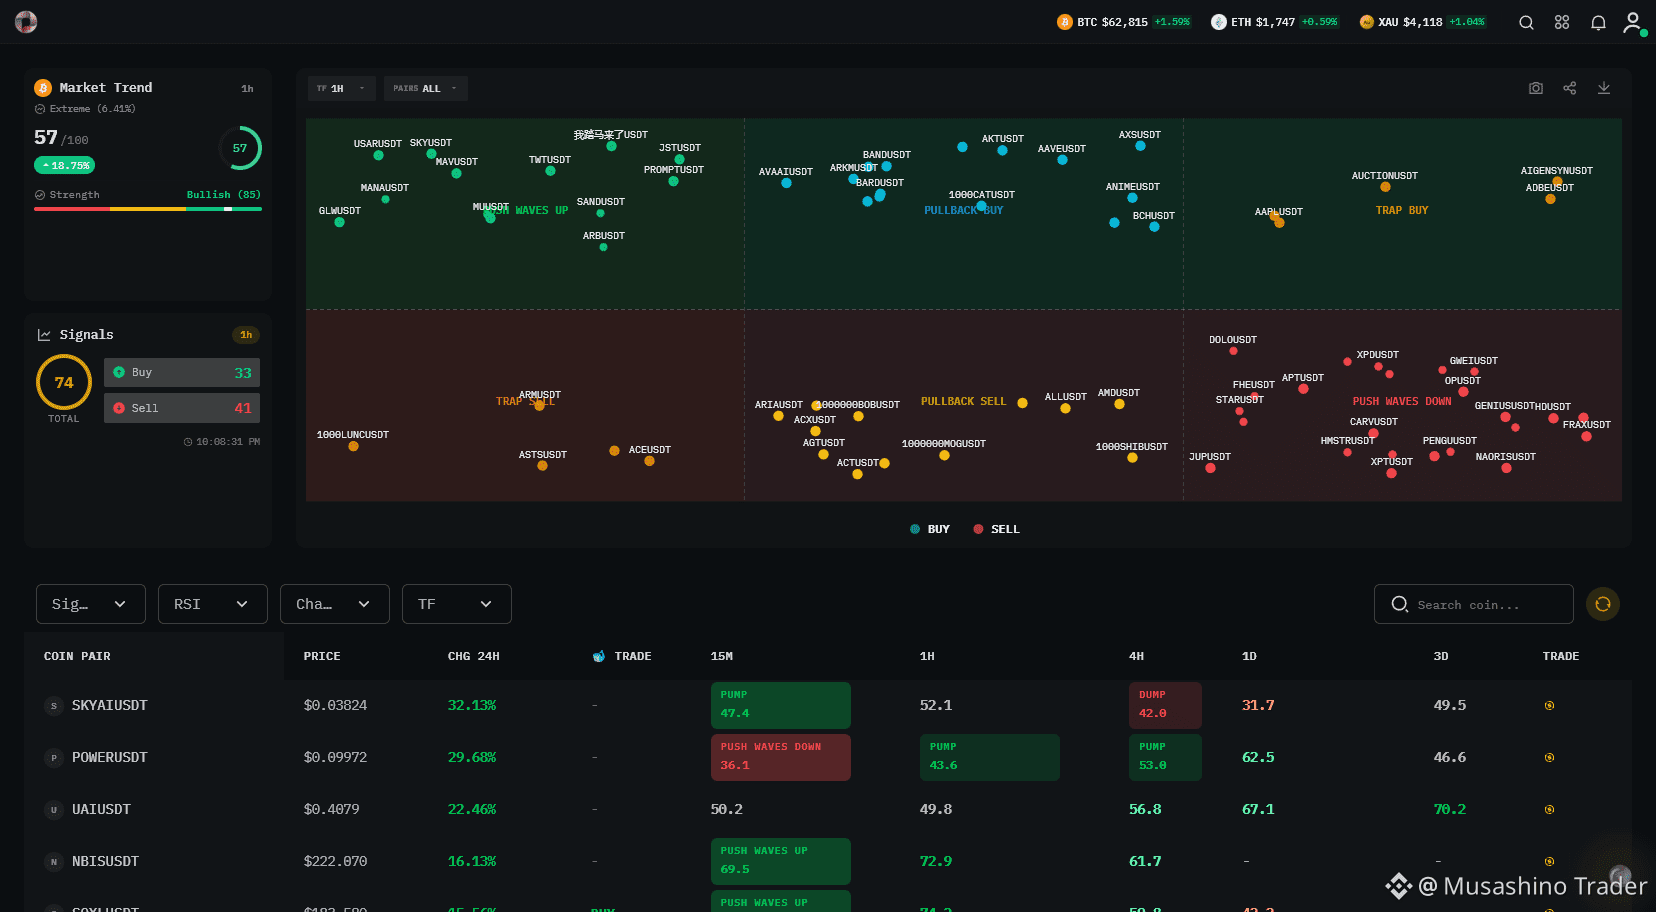
Task: Click trade icon for NBISUSDT
Action: click(x=1549, y=862)
